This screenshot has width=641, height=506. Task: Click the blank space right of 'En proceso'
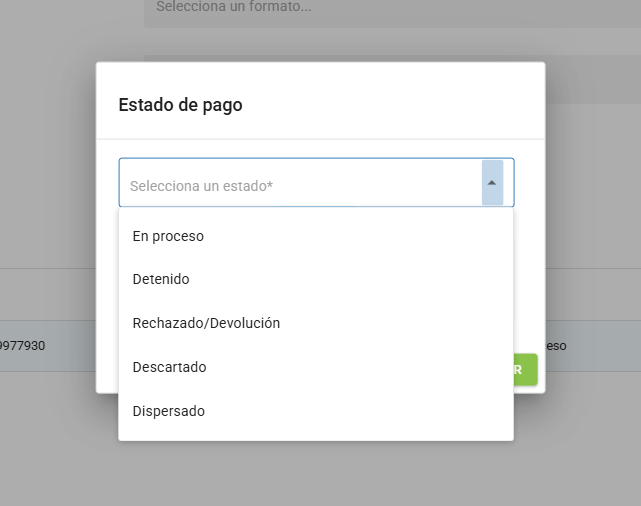click(x=380, y=236)
